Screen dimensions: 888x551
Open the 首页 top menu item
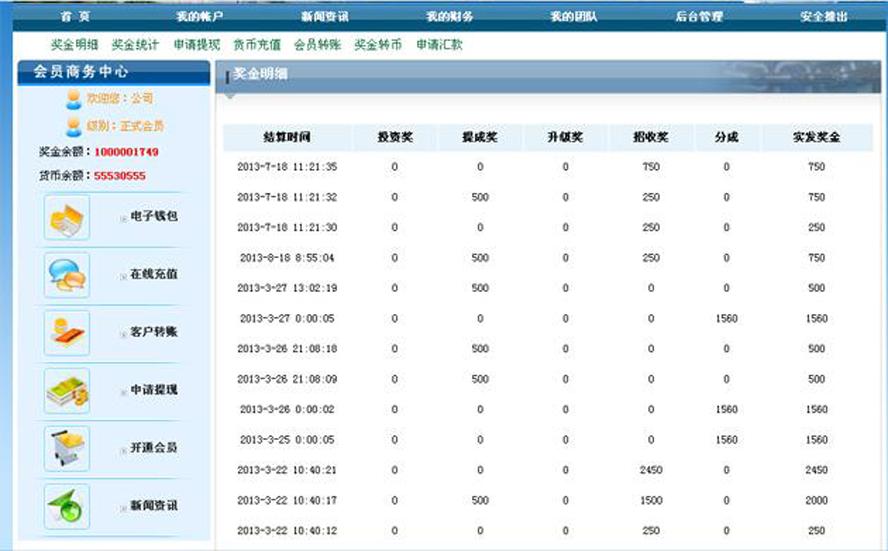click(75, 16)
